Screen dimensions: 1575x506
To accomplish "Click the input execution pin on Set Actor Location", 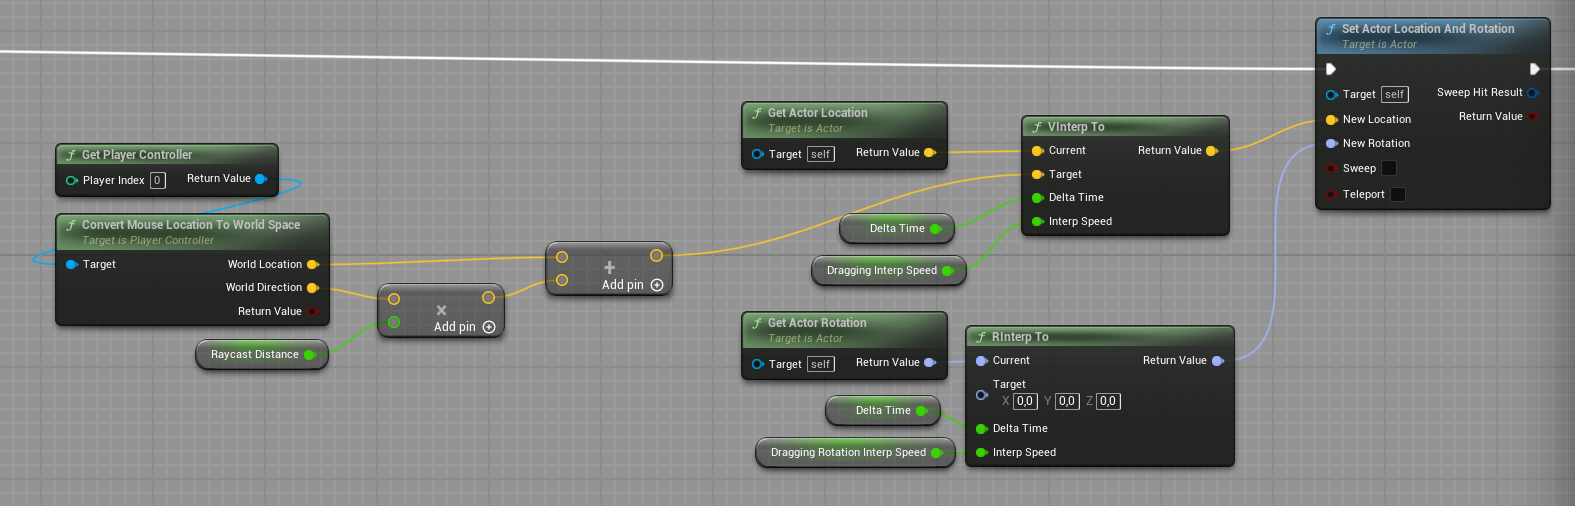I will 1331,69.
